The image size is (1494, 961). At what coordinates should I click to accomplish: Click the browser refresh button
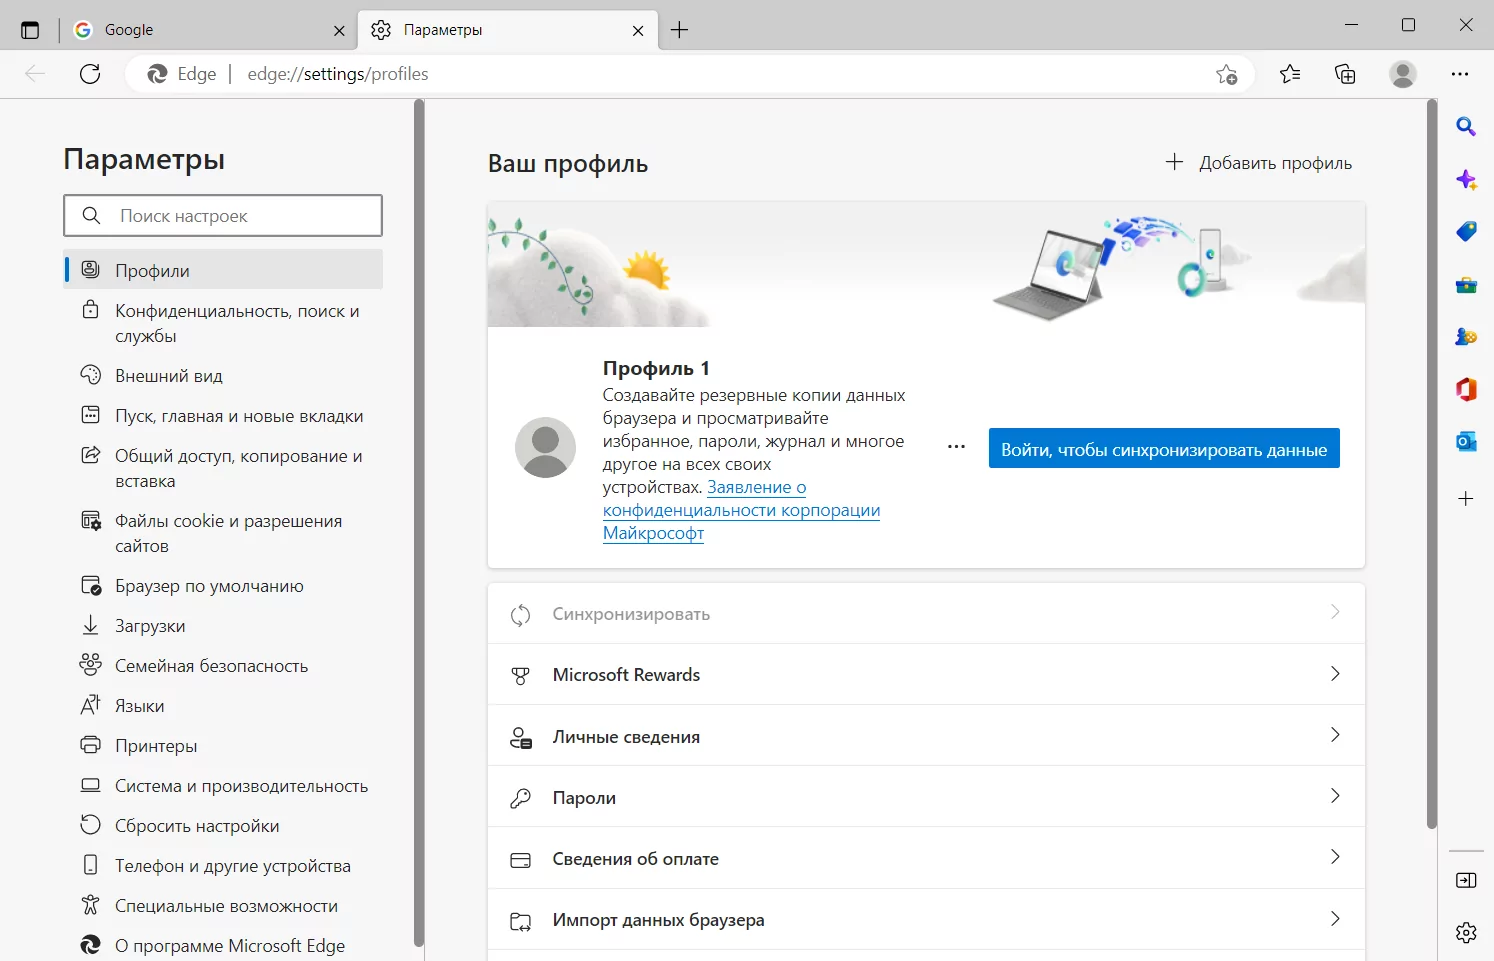90,74
